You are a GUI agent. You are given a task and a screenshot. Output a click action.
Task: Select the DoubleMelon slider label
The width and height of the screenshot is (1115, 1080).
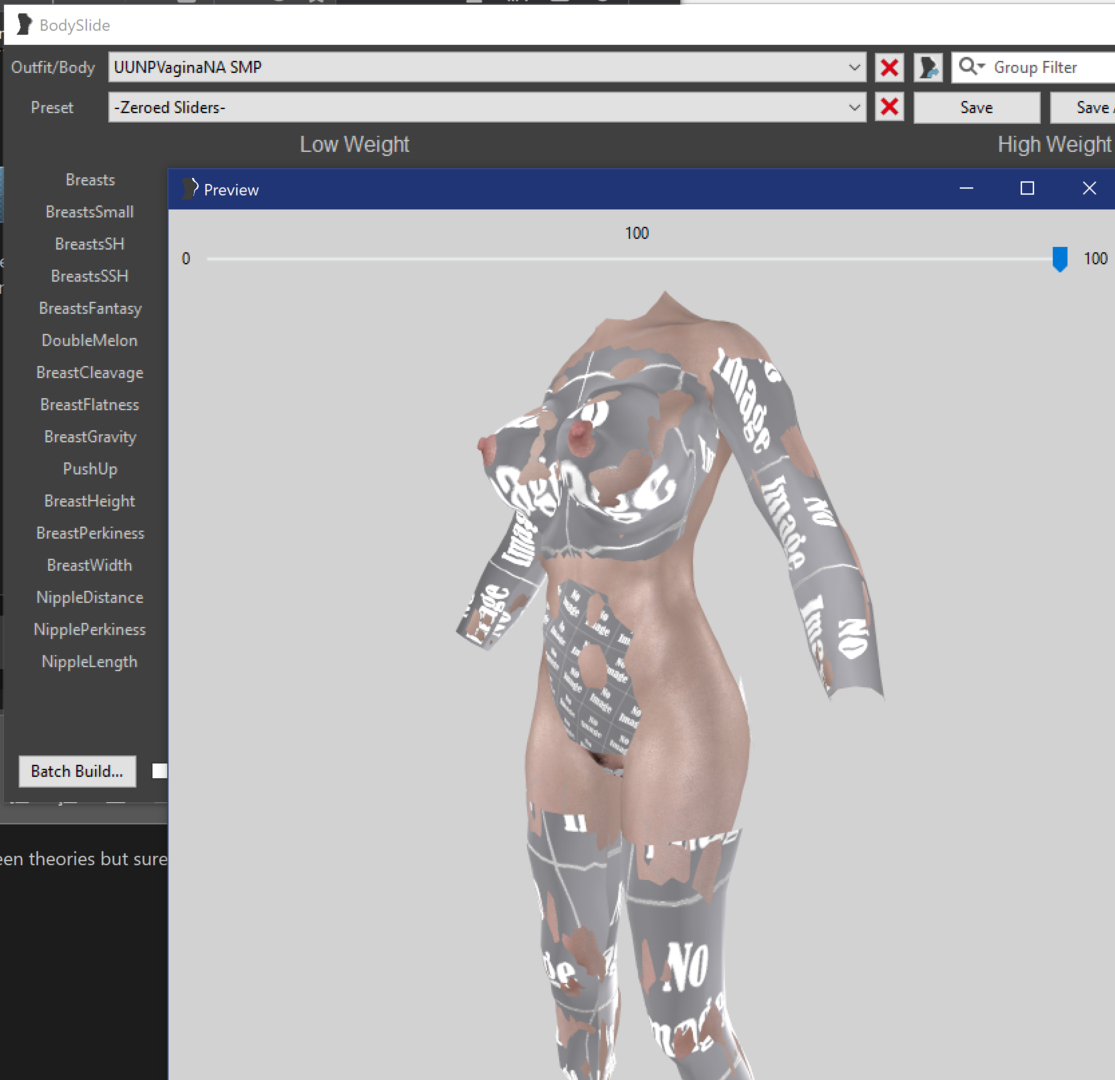click(x=90, y=341)
